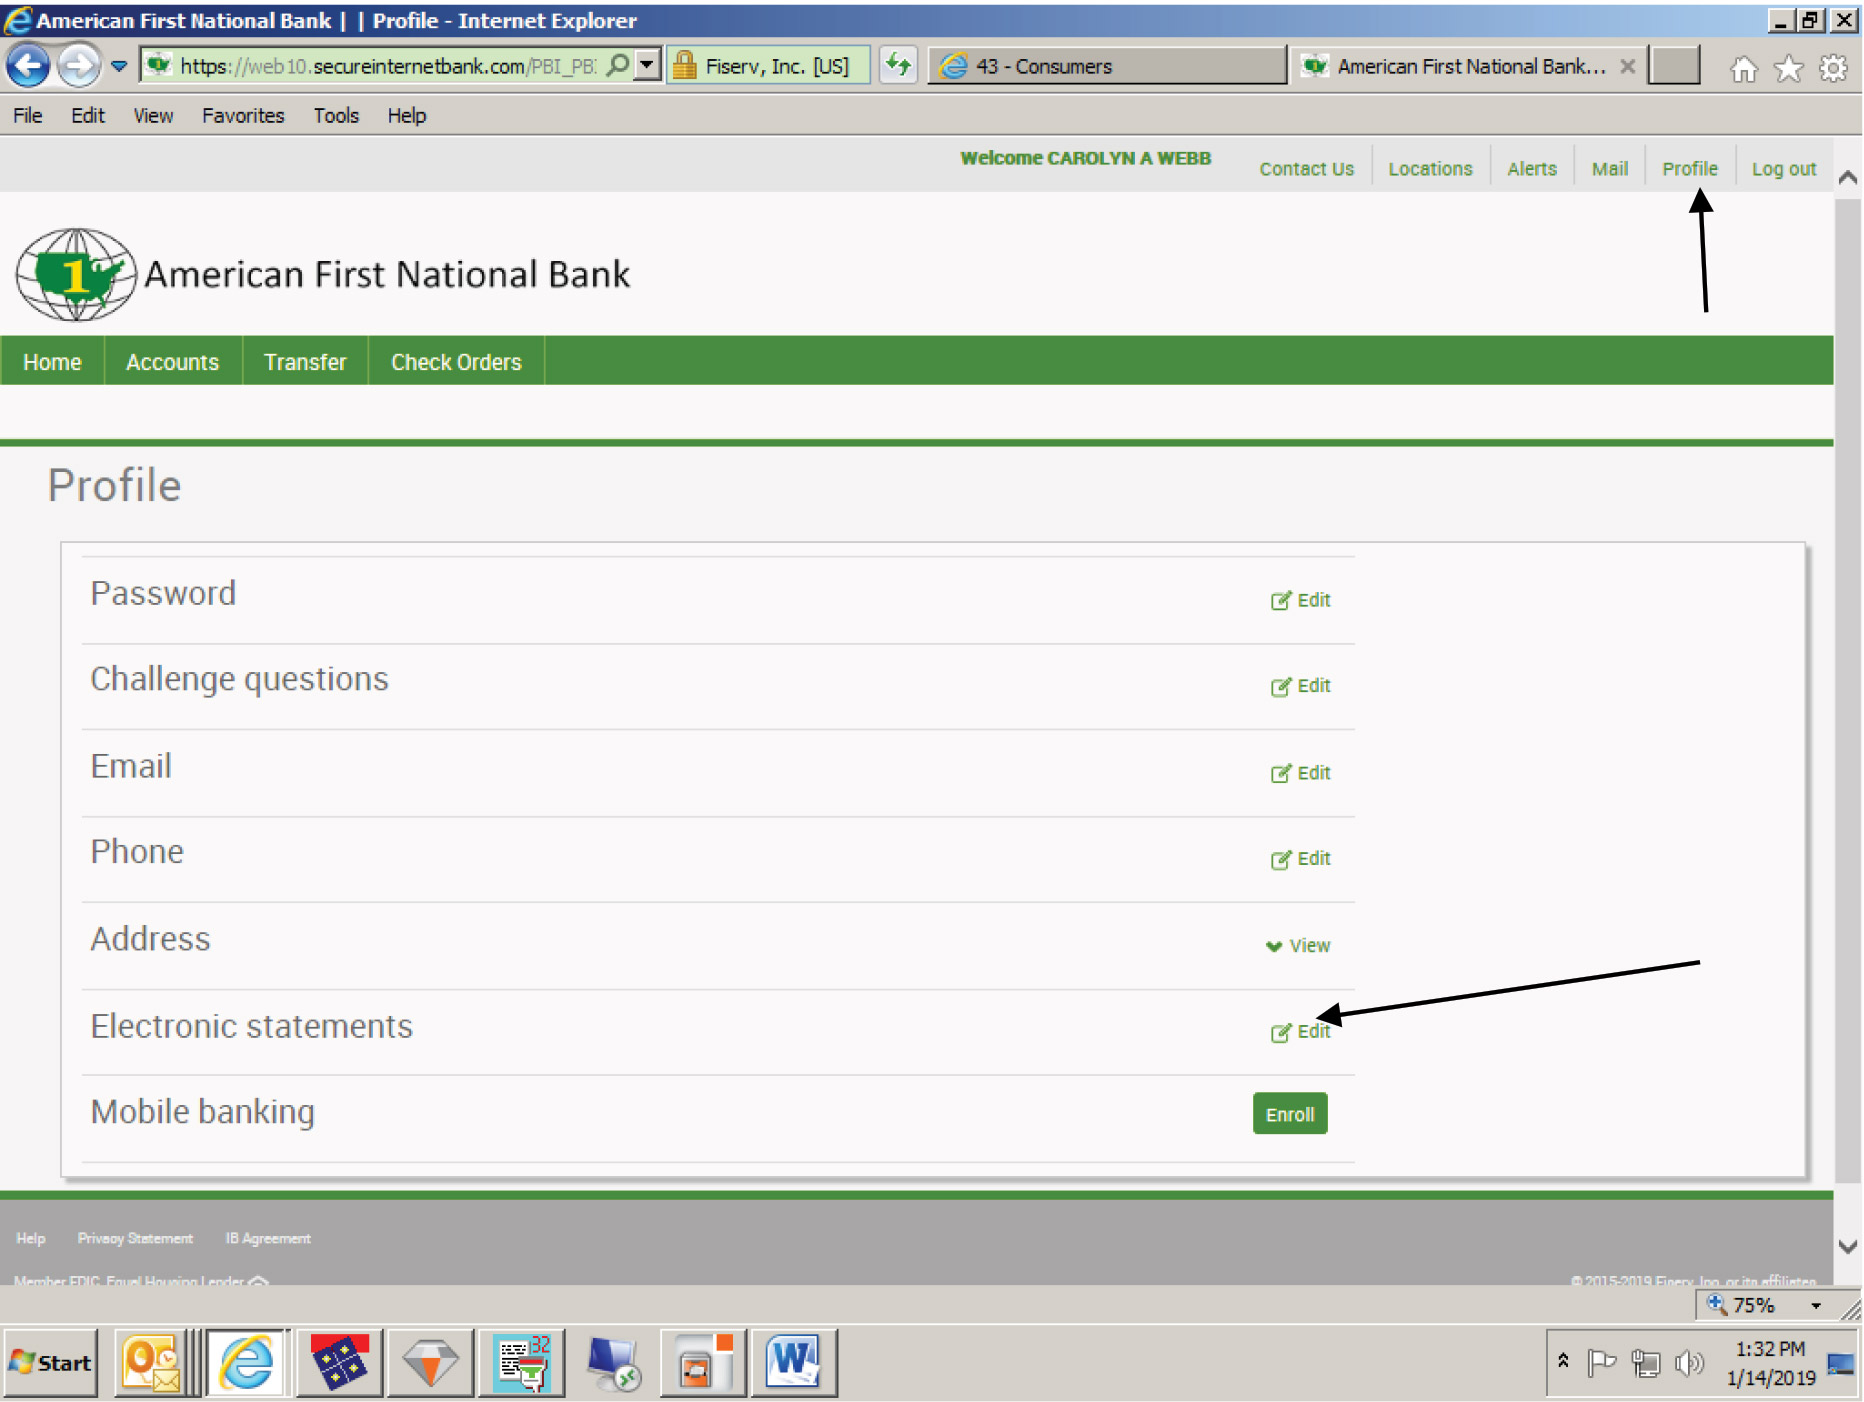The image size is (1864, 1402).
Task: Edit the Electronic statements setting
Action: [1301, 1032]
